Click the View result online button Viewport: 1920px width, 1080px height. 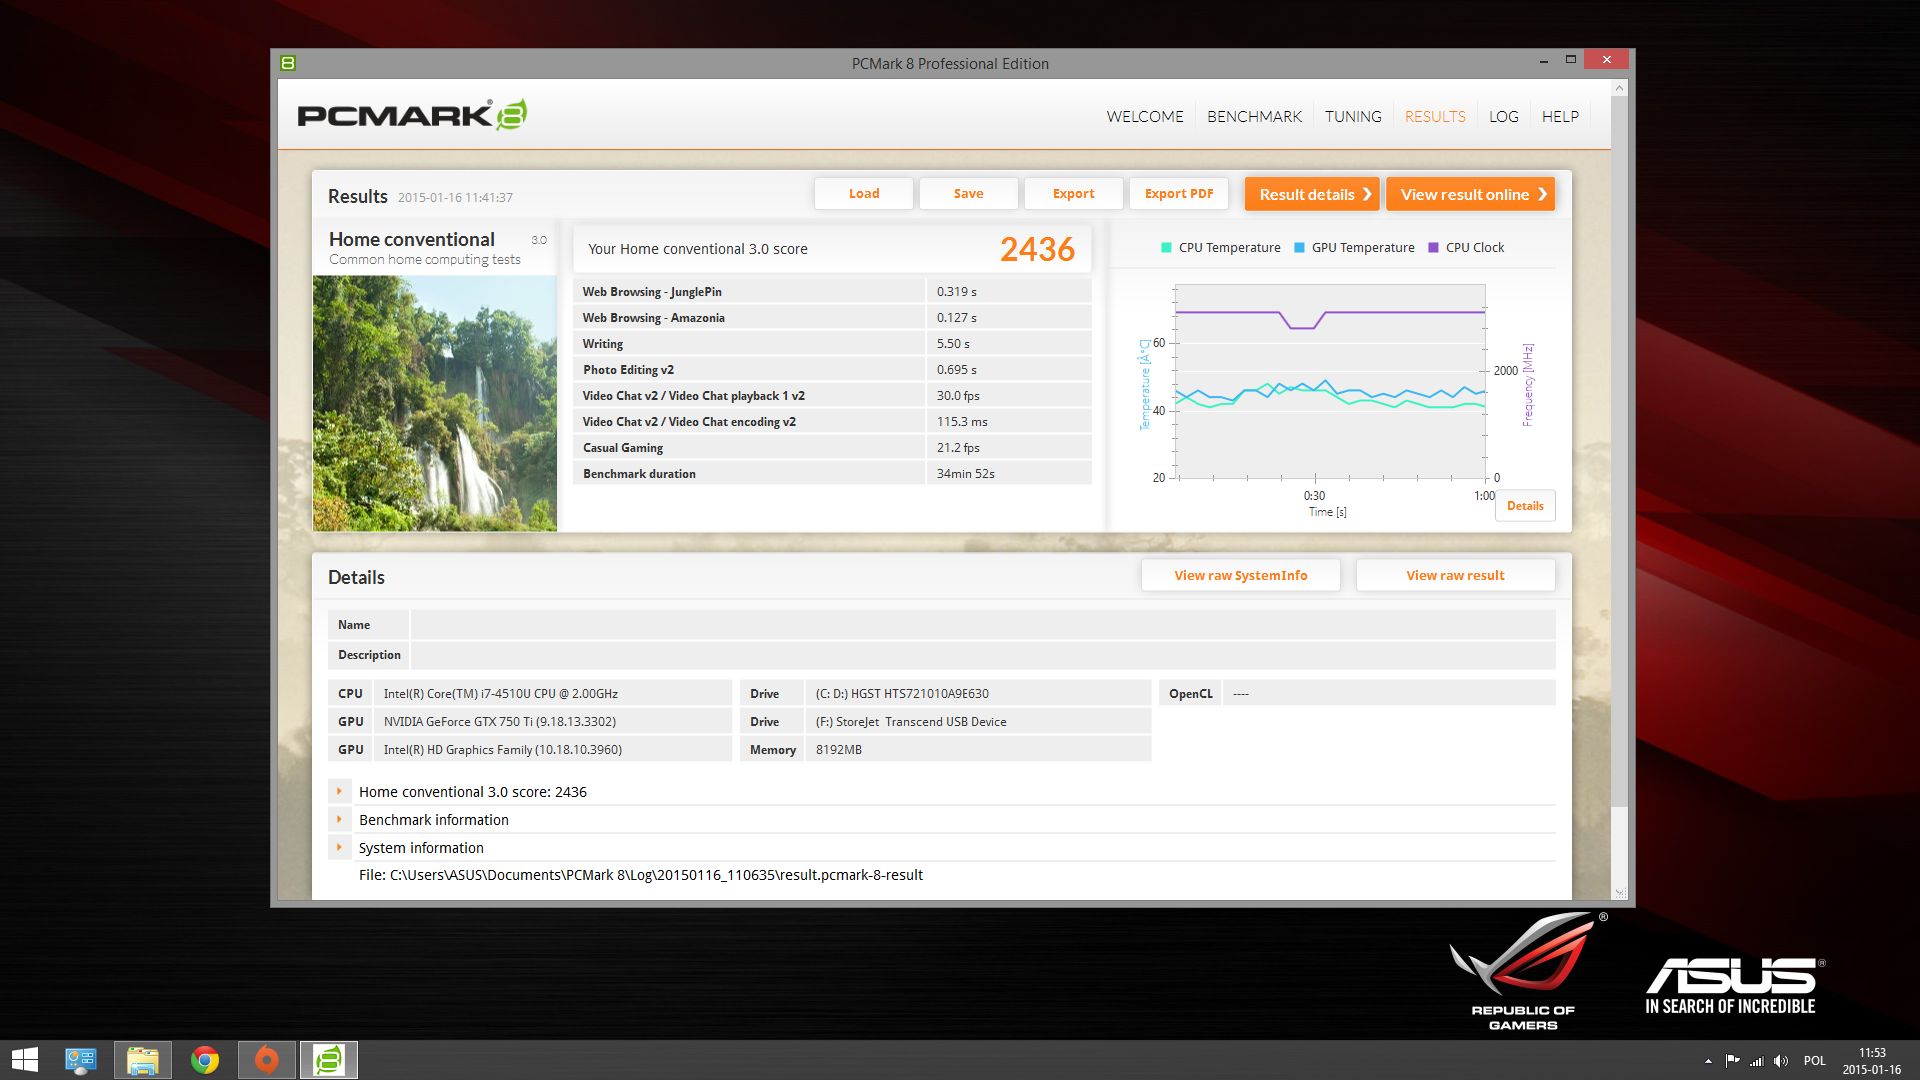[1470, 193]
